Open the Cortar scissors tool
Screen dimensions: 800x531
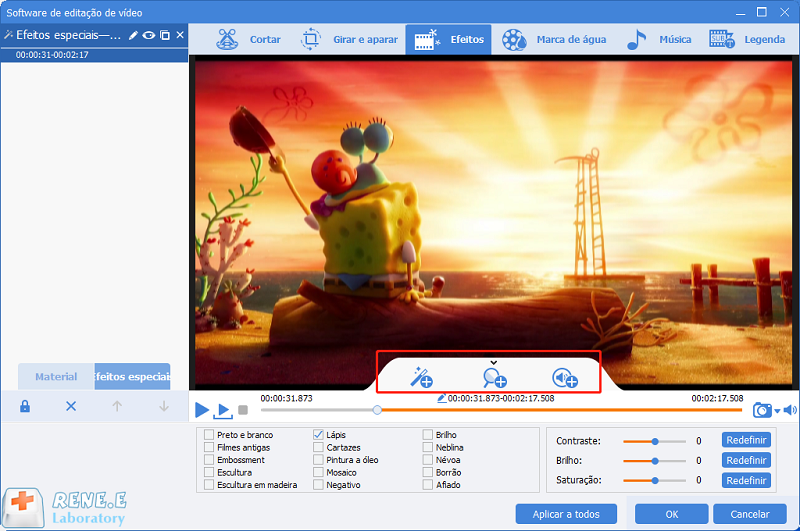point(248,39)
